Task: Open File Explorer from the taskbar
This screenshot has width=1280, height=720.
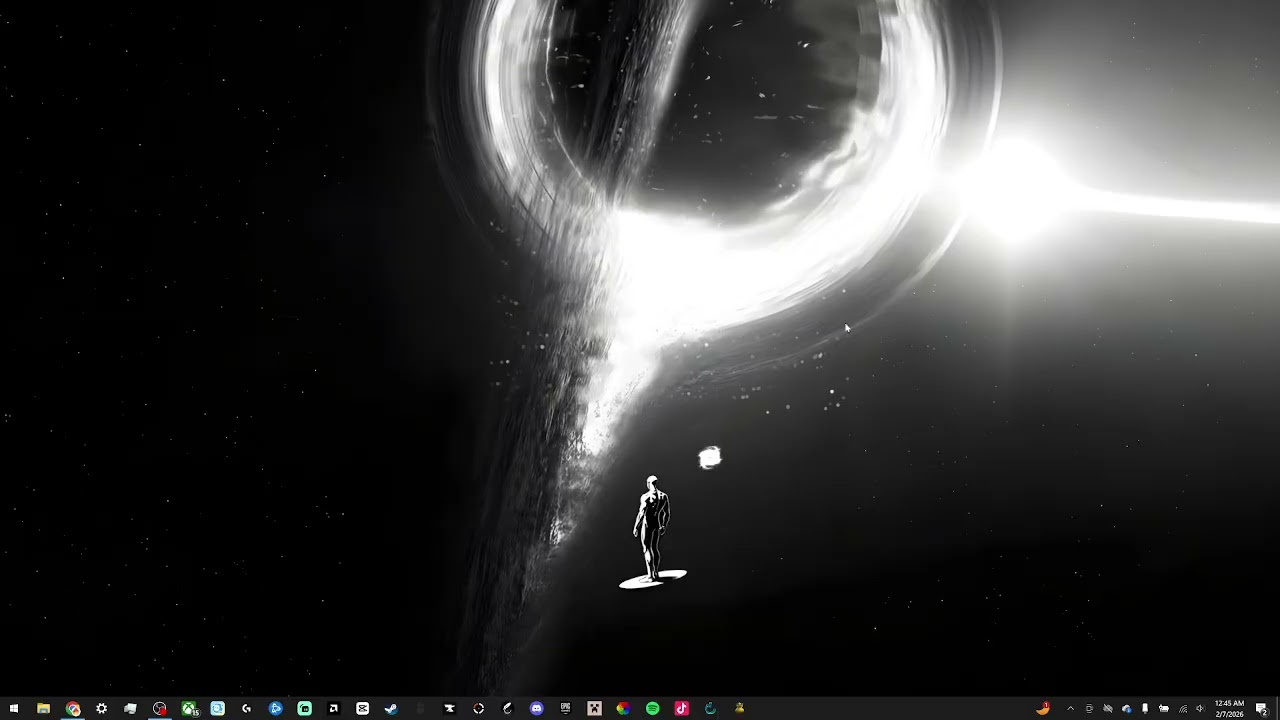Action: coord(43,708)
